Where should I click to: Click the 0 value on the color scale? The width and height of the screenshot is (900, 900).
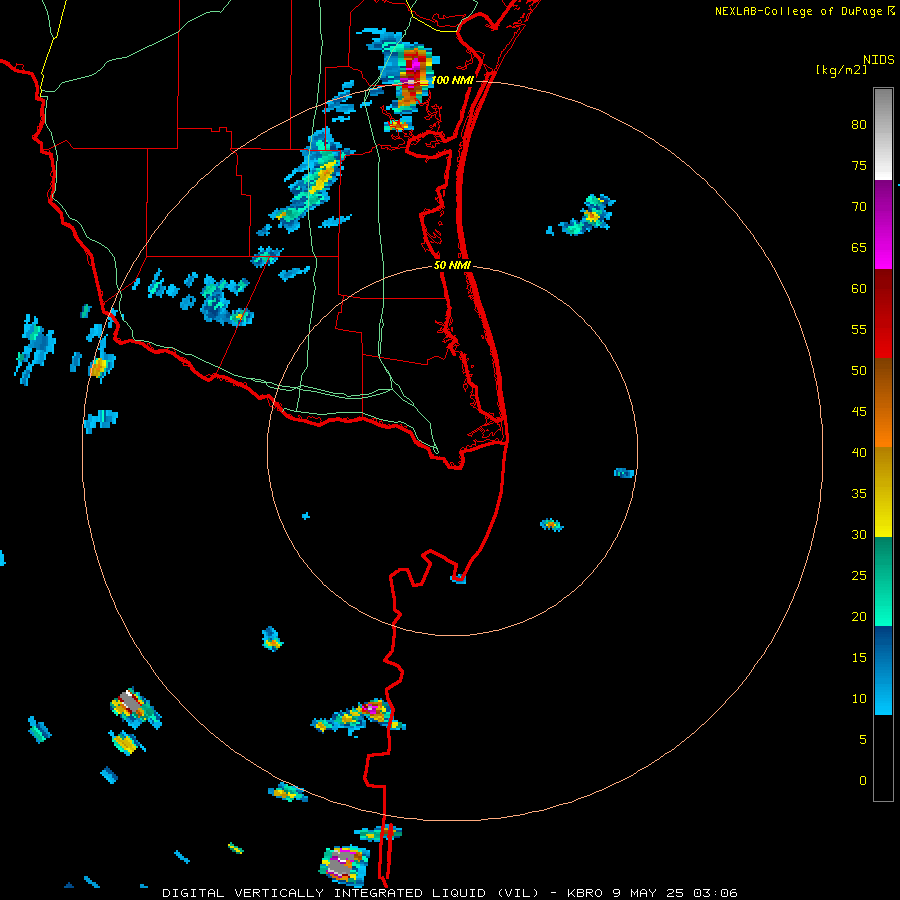863,781
